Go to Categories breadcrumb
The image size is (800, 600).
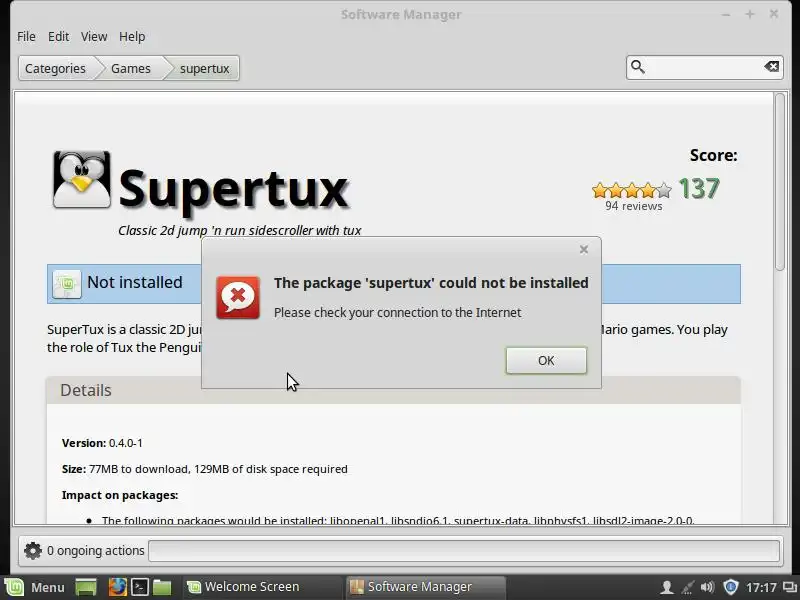click(x=55, y=68)
